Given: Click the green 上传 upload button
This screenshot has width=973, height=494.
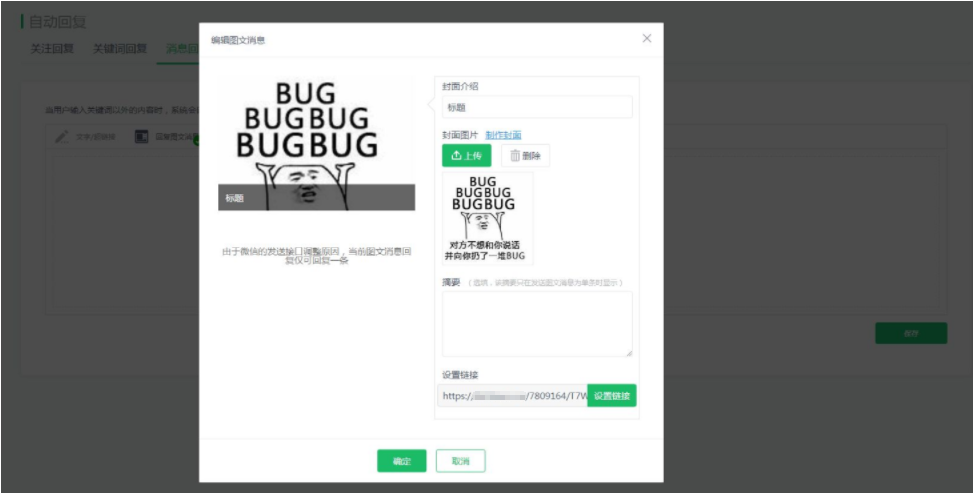Looking at the screenshot, I should click(x=467, y=156).
